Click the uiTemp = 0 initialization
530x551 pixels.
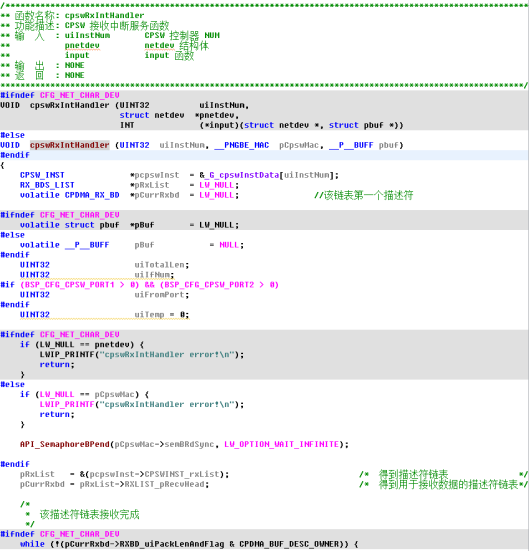162,315
